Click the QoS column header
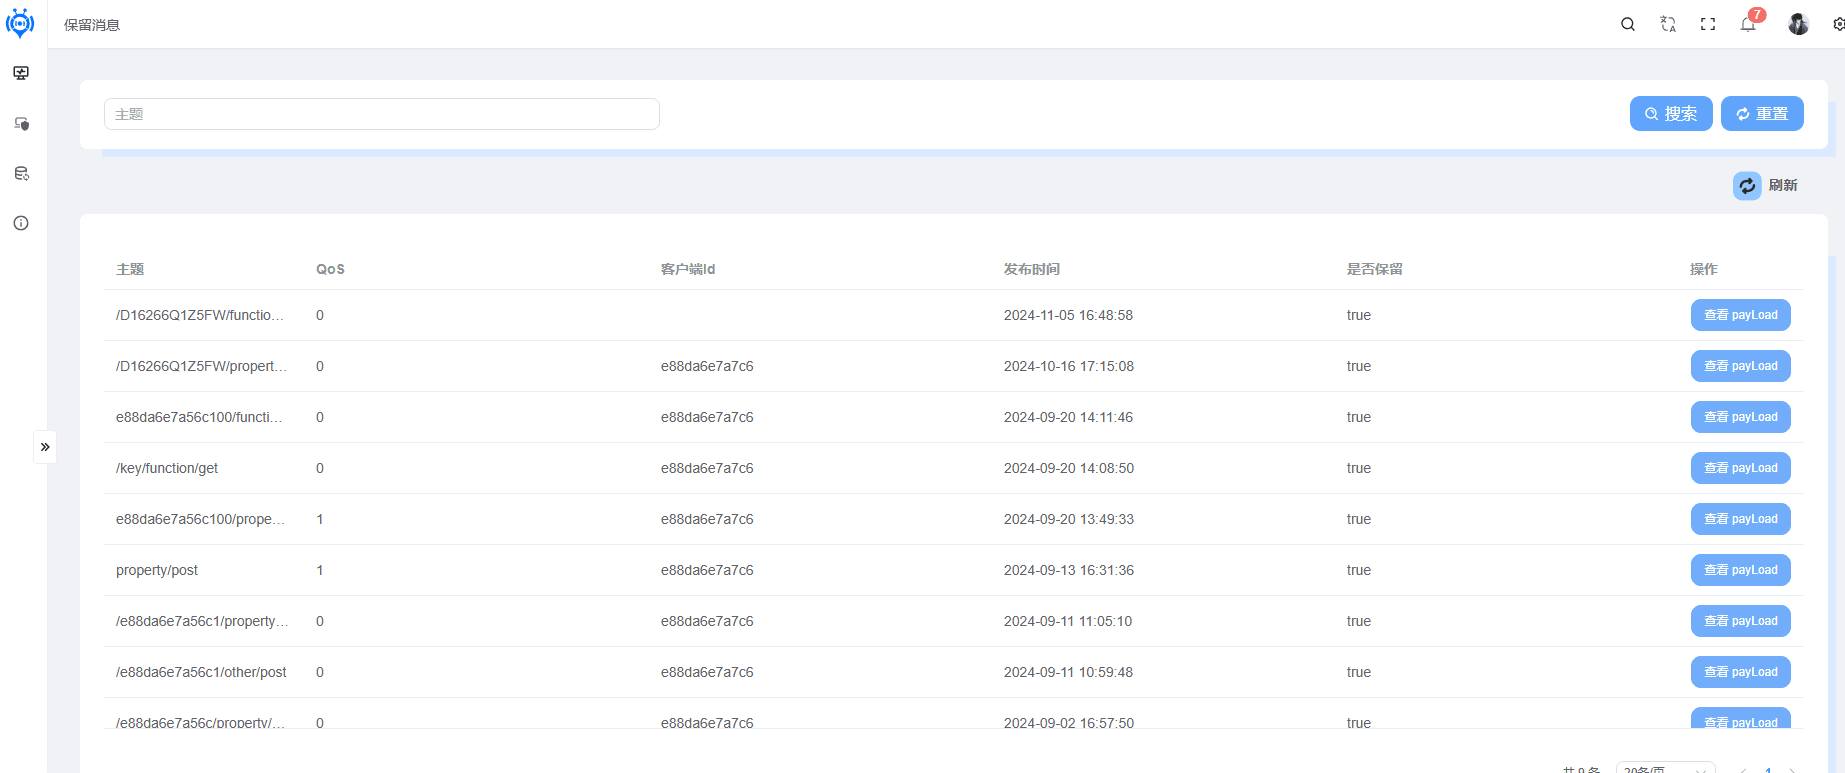 [330, 269]
